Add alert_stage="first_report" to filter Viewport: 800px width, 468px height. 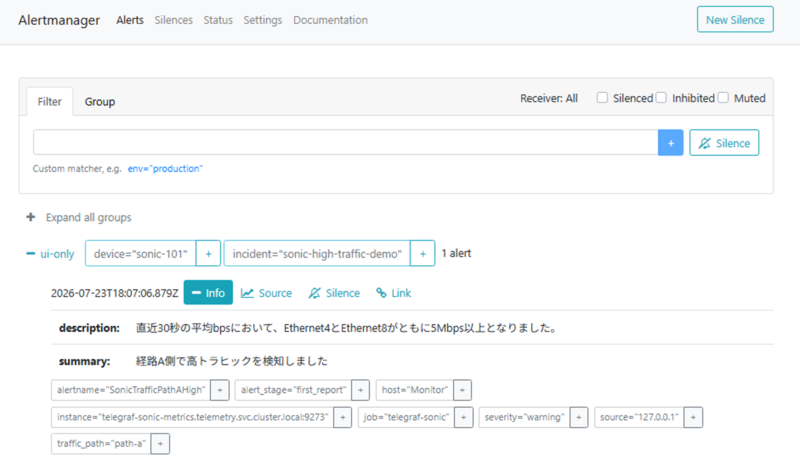[360, 390]
